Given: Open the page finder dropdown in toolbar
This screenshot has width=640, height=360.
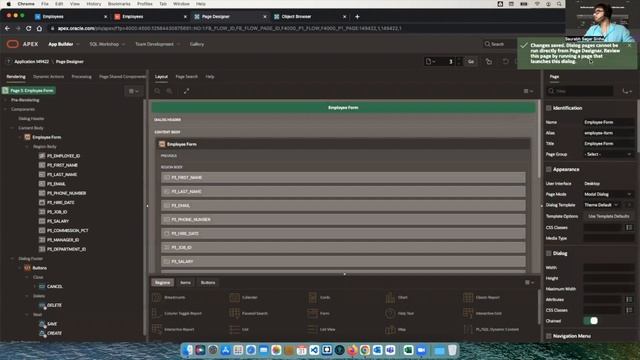Looking at the screenshot, I should click(430, 62).
